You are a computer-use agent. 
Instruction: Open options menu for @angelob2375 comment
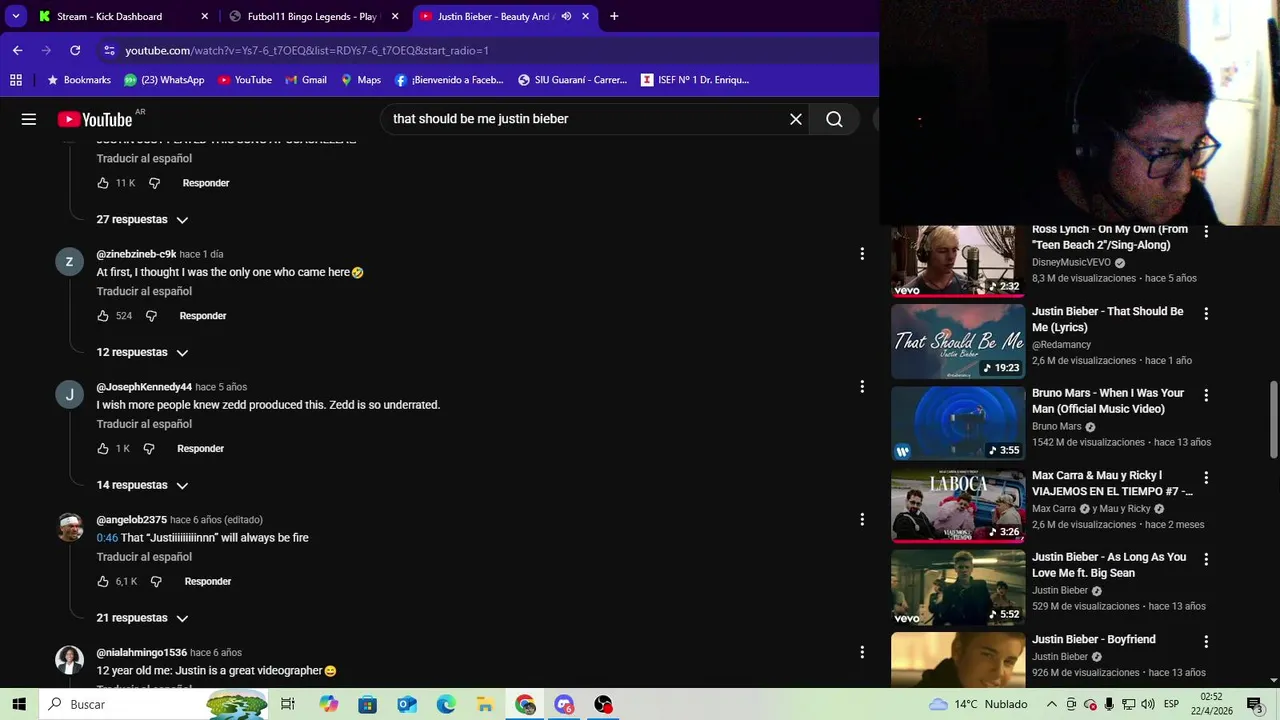862,520
